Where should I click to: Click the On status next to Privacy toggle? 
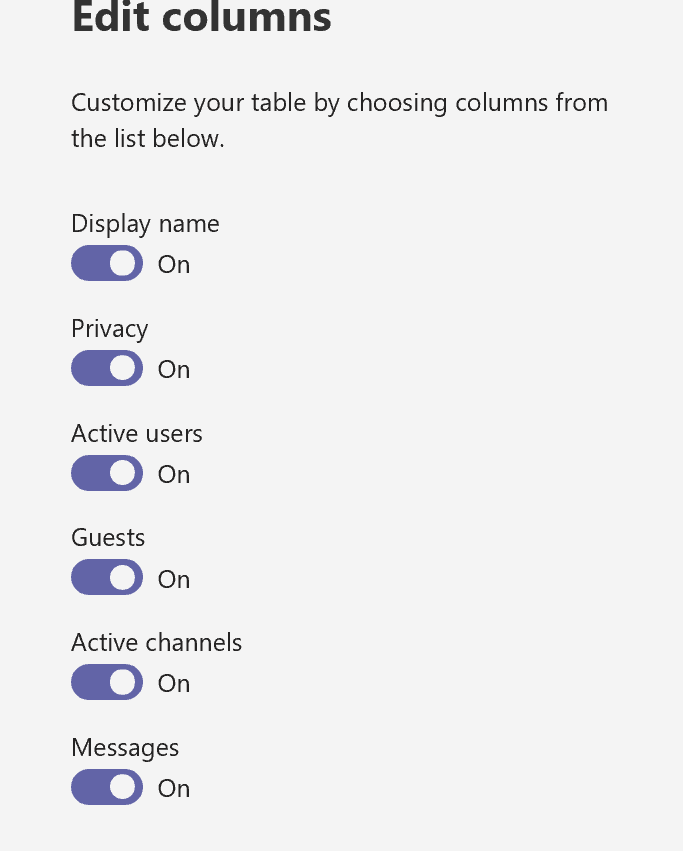174,370
